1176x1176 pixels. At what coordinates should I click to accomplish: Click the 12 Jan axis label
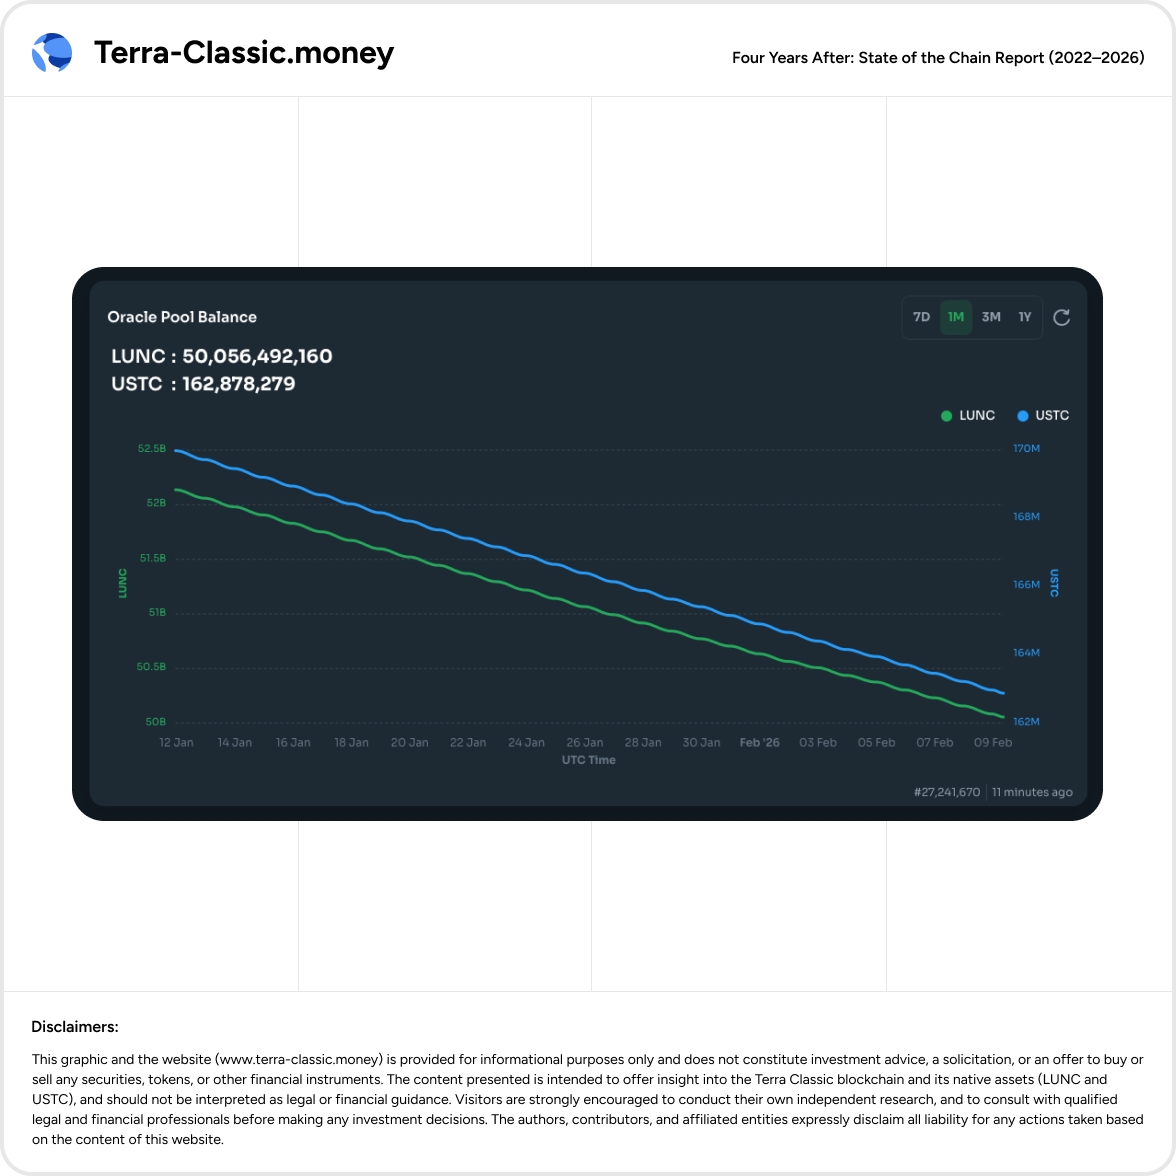[176, 742]
